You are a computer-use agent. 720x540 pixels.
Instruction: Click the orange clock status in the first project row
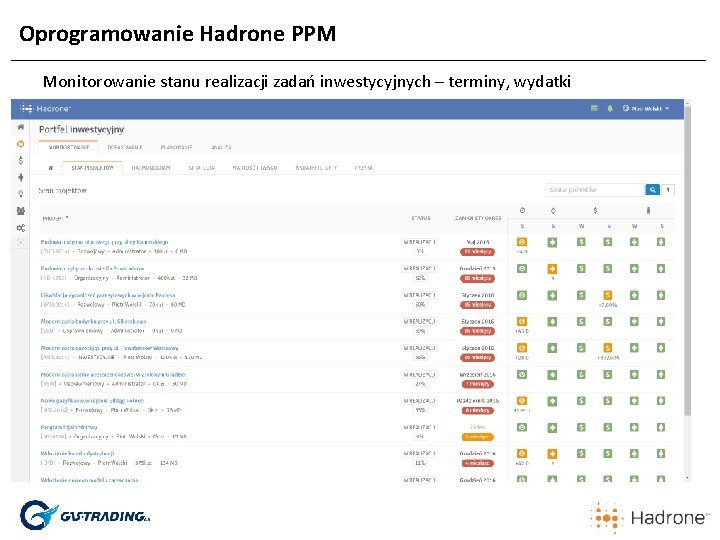pyautogui.click(x=522, y=242)
